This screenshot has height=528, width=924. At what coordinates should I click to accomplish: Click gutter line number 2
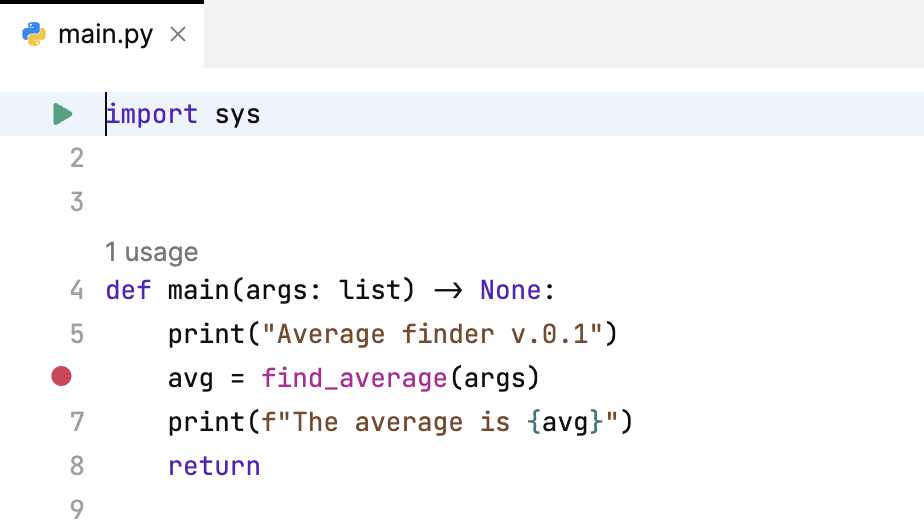point(77,158)
